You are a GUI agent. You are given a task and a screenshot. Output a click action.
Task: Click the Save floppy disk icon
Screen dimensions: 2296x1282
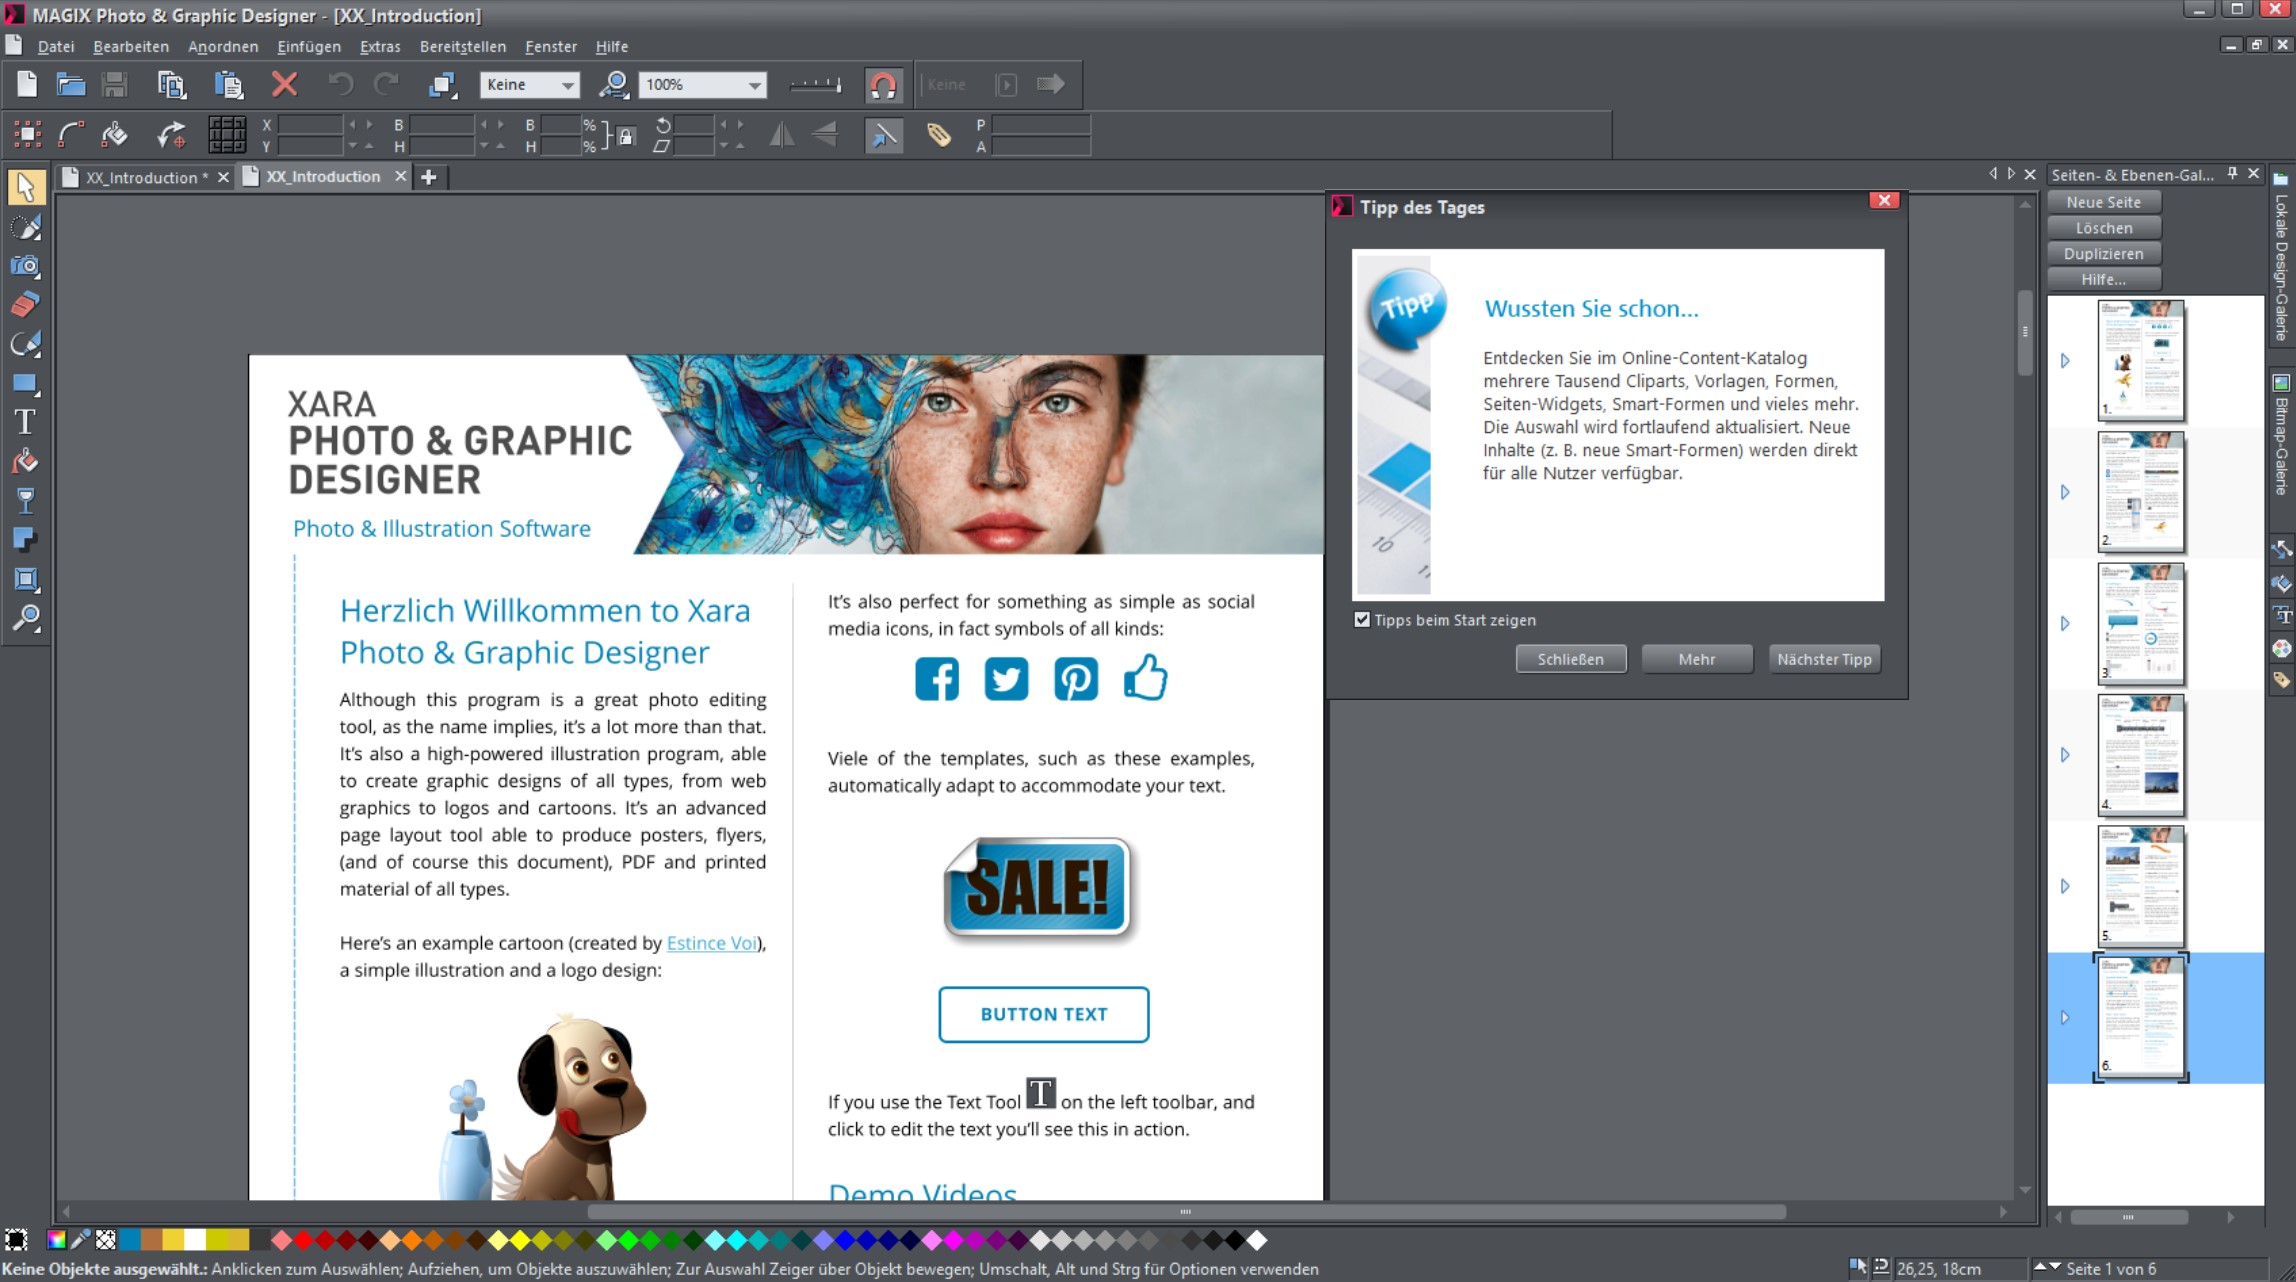click(x=115, y=85)
